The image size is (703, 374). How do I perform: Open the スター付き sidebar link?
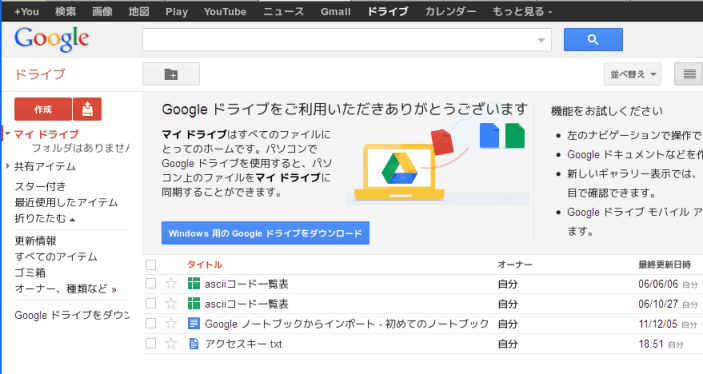40,186
